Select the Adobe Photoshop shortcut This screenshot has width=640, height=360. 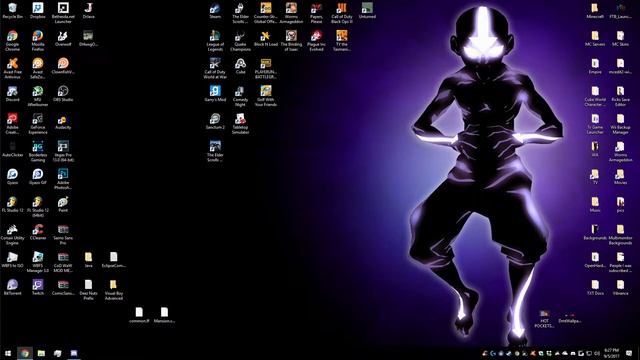coord(63,179)
